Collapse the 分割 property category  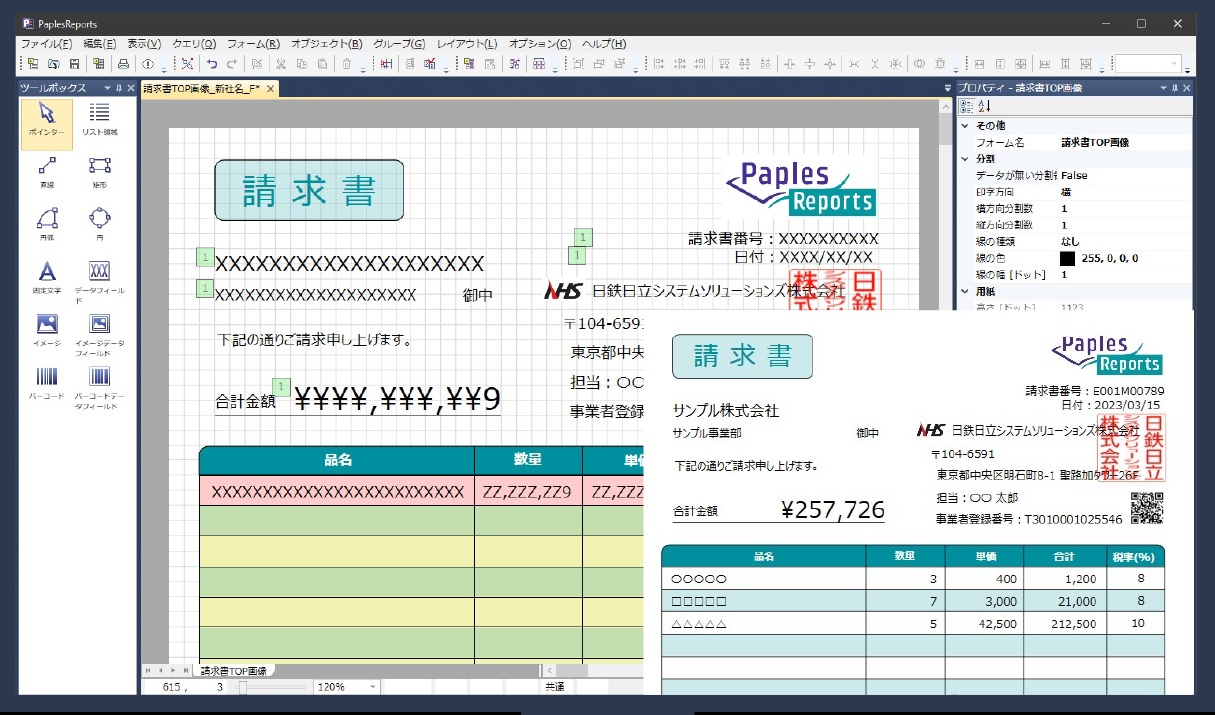click(964, 159)
